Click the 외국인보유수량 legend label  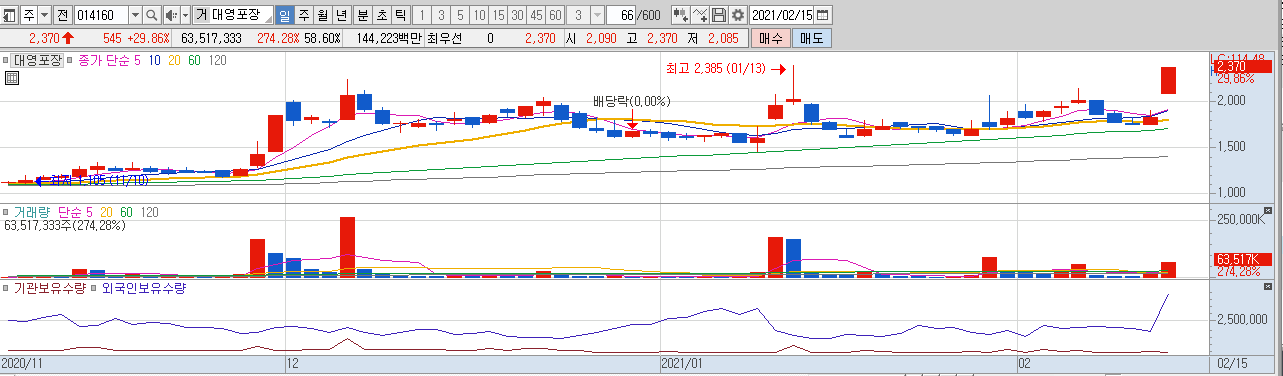click(x=143, y=288)
